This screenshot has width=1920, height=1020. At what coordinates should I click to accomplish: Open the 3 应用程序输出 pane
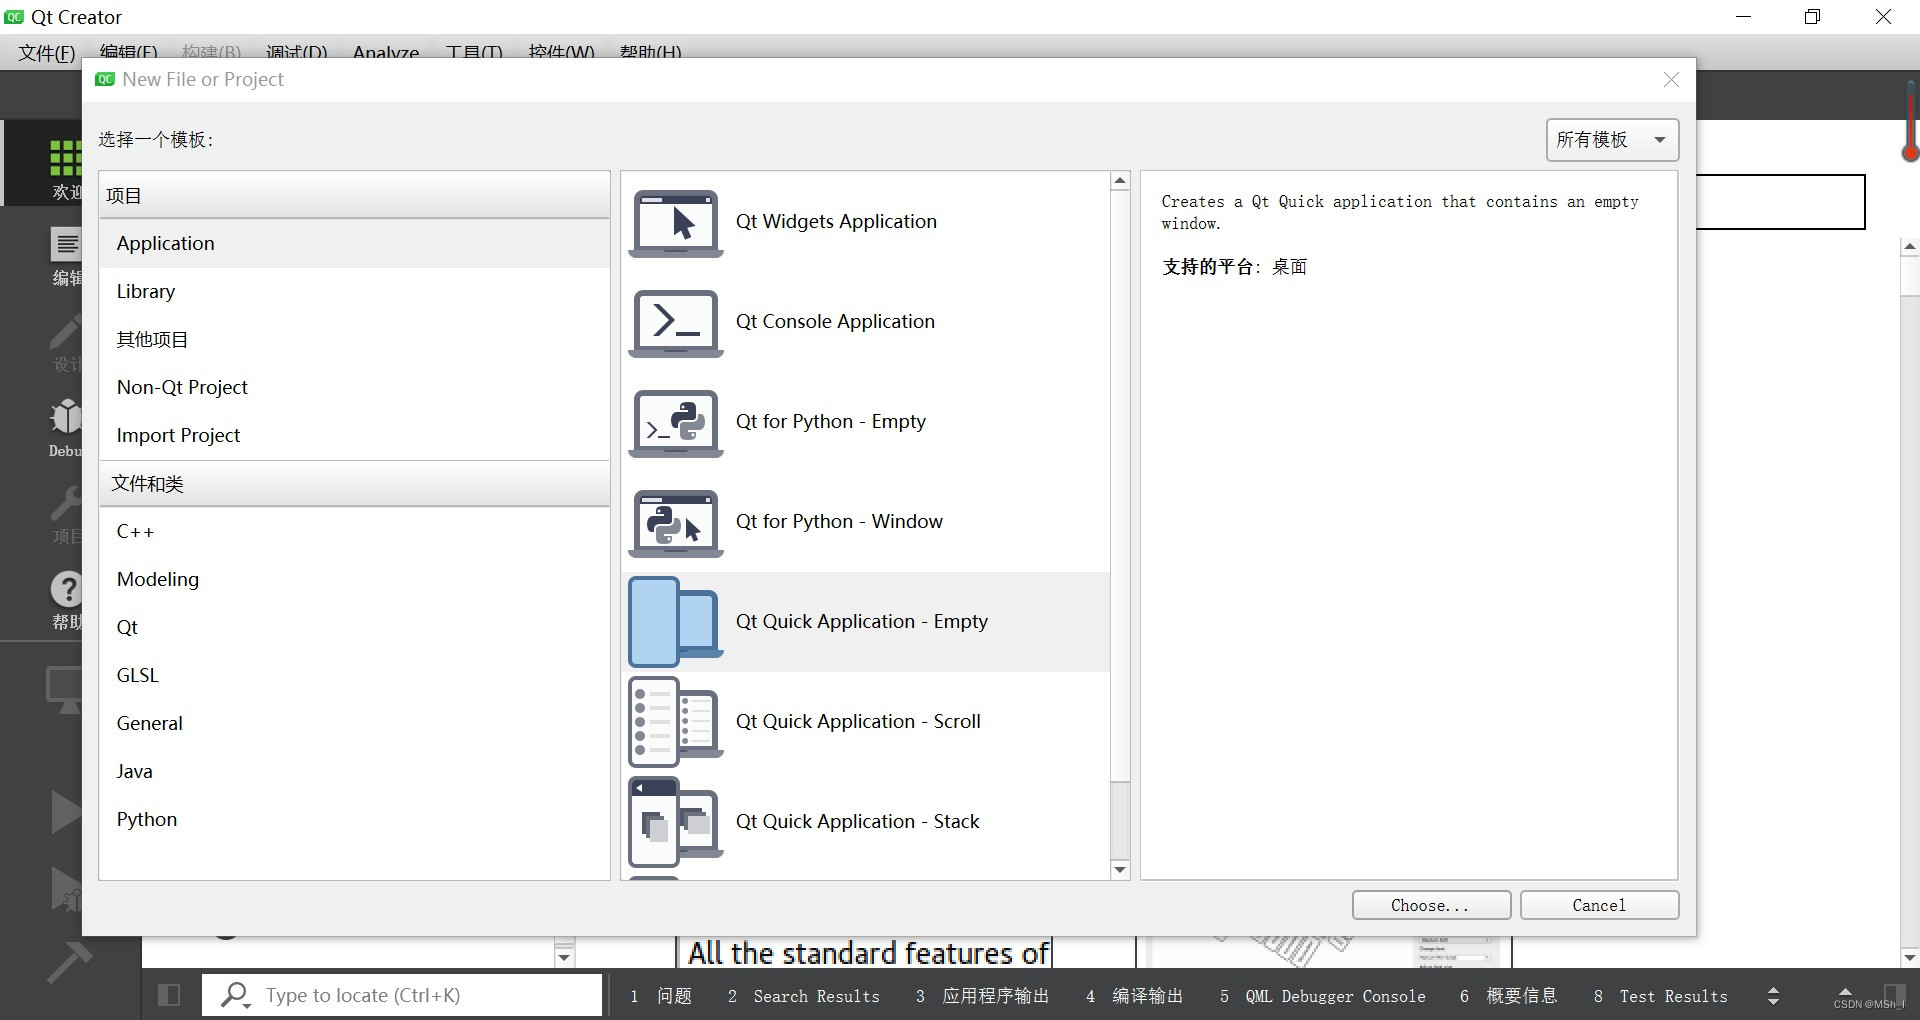(x=982, y=996)
